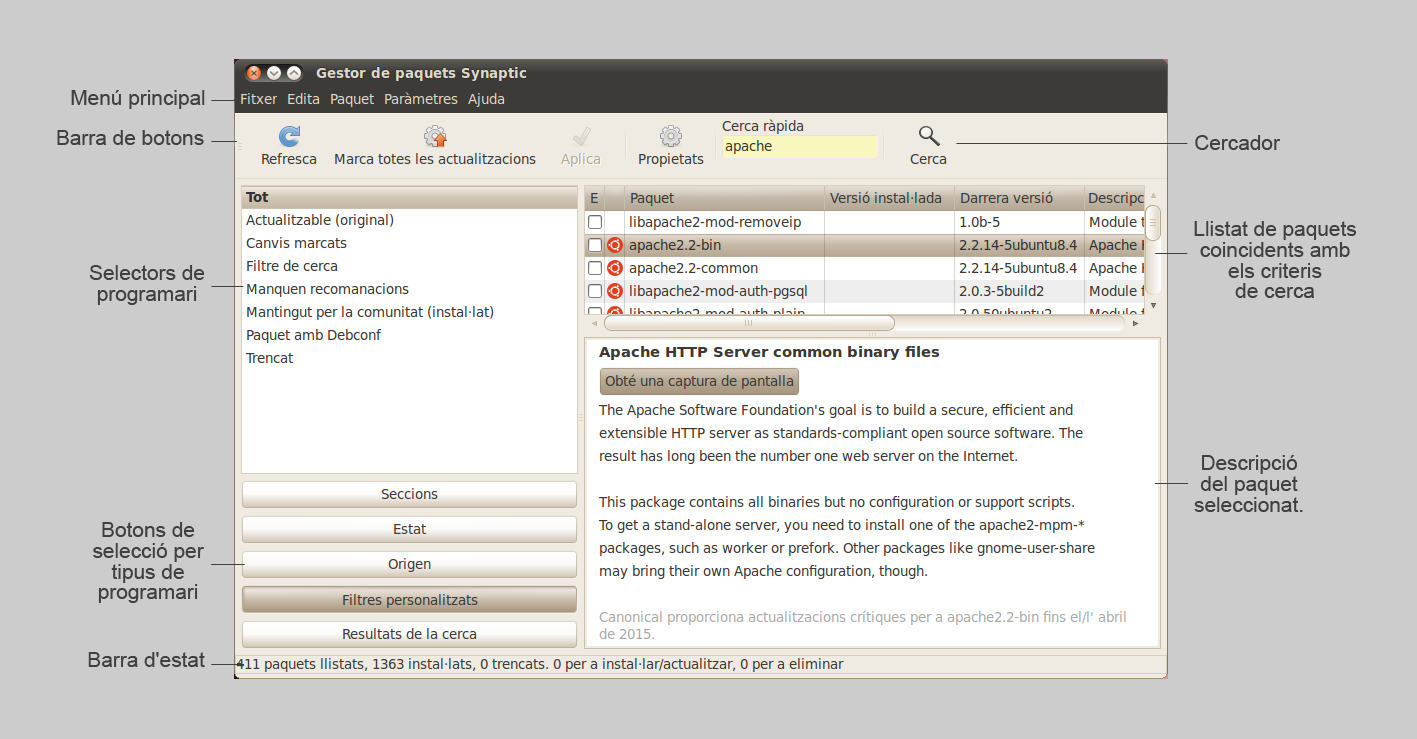Click the Aplica checkmark icon

(x=581, y=137)
